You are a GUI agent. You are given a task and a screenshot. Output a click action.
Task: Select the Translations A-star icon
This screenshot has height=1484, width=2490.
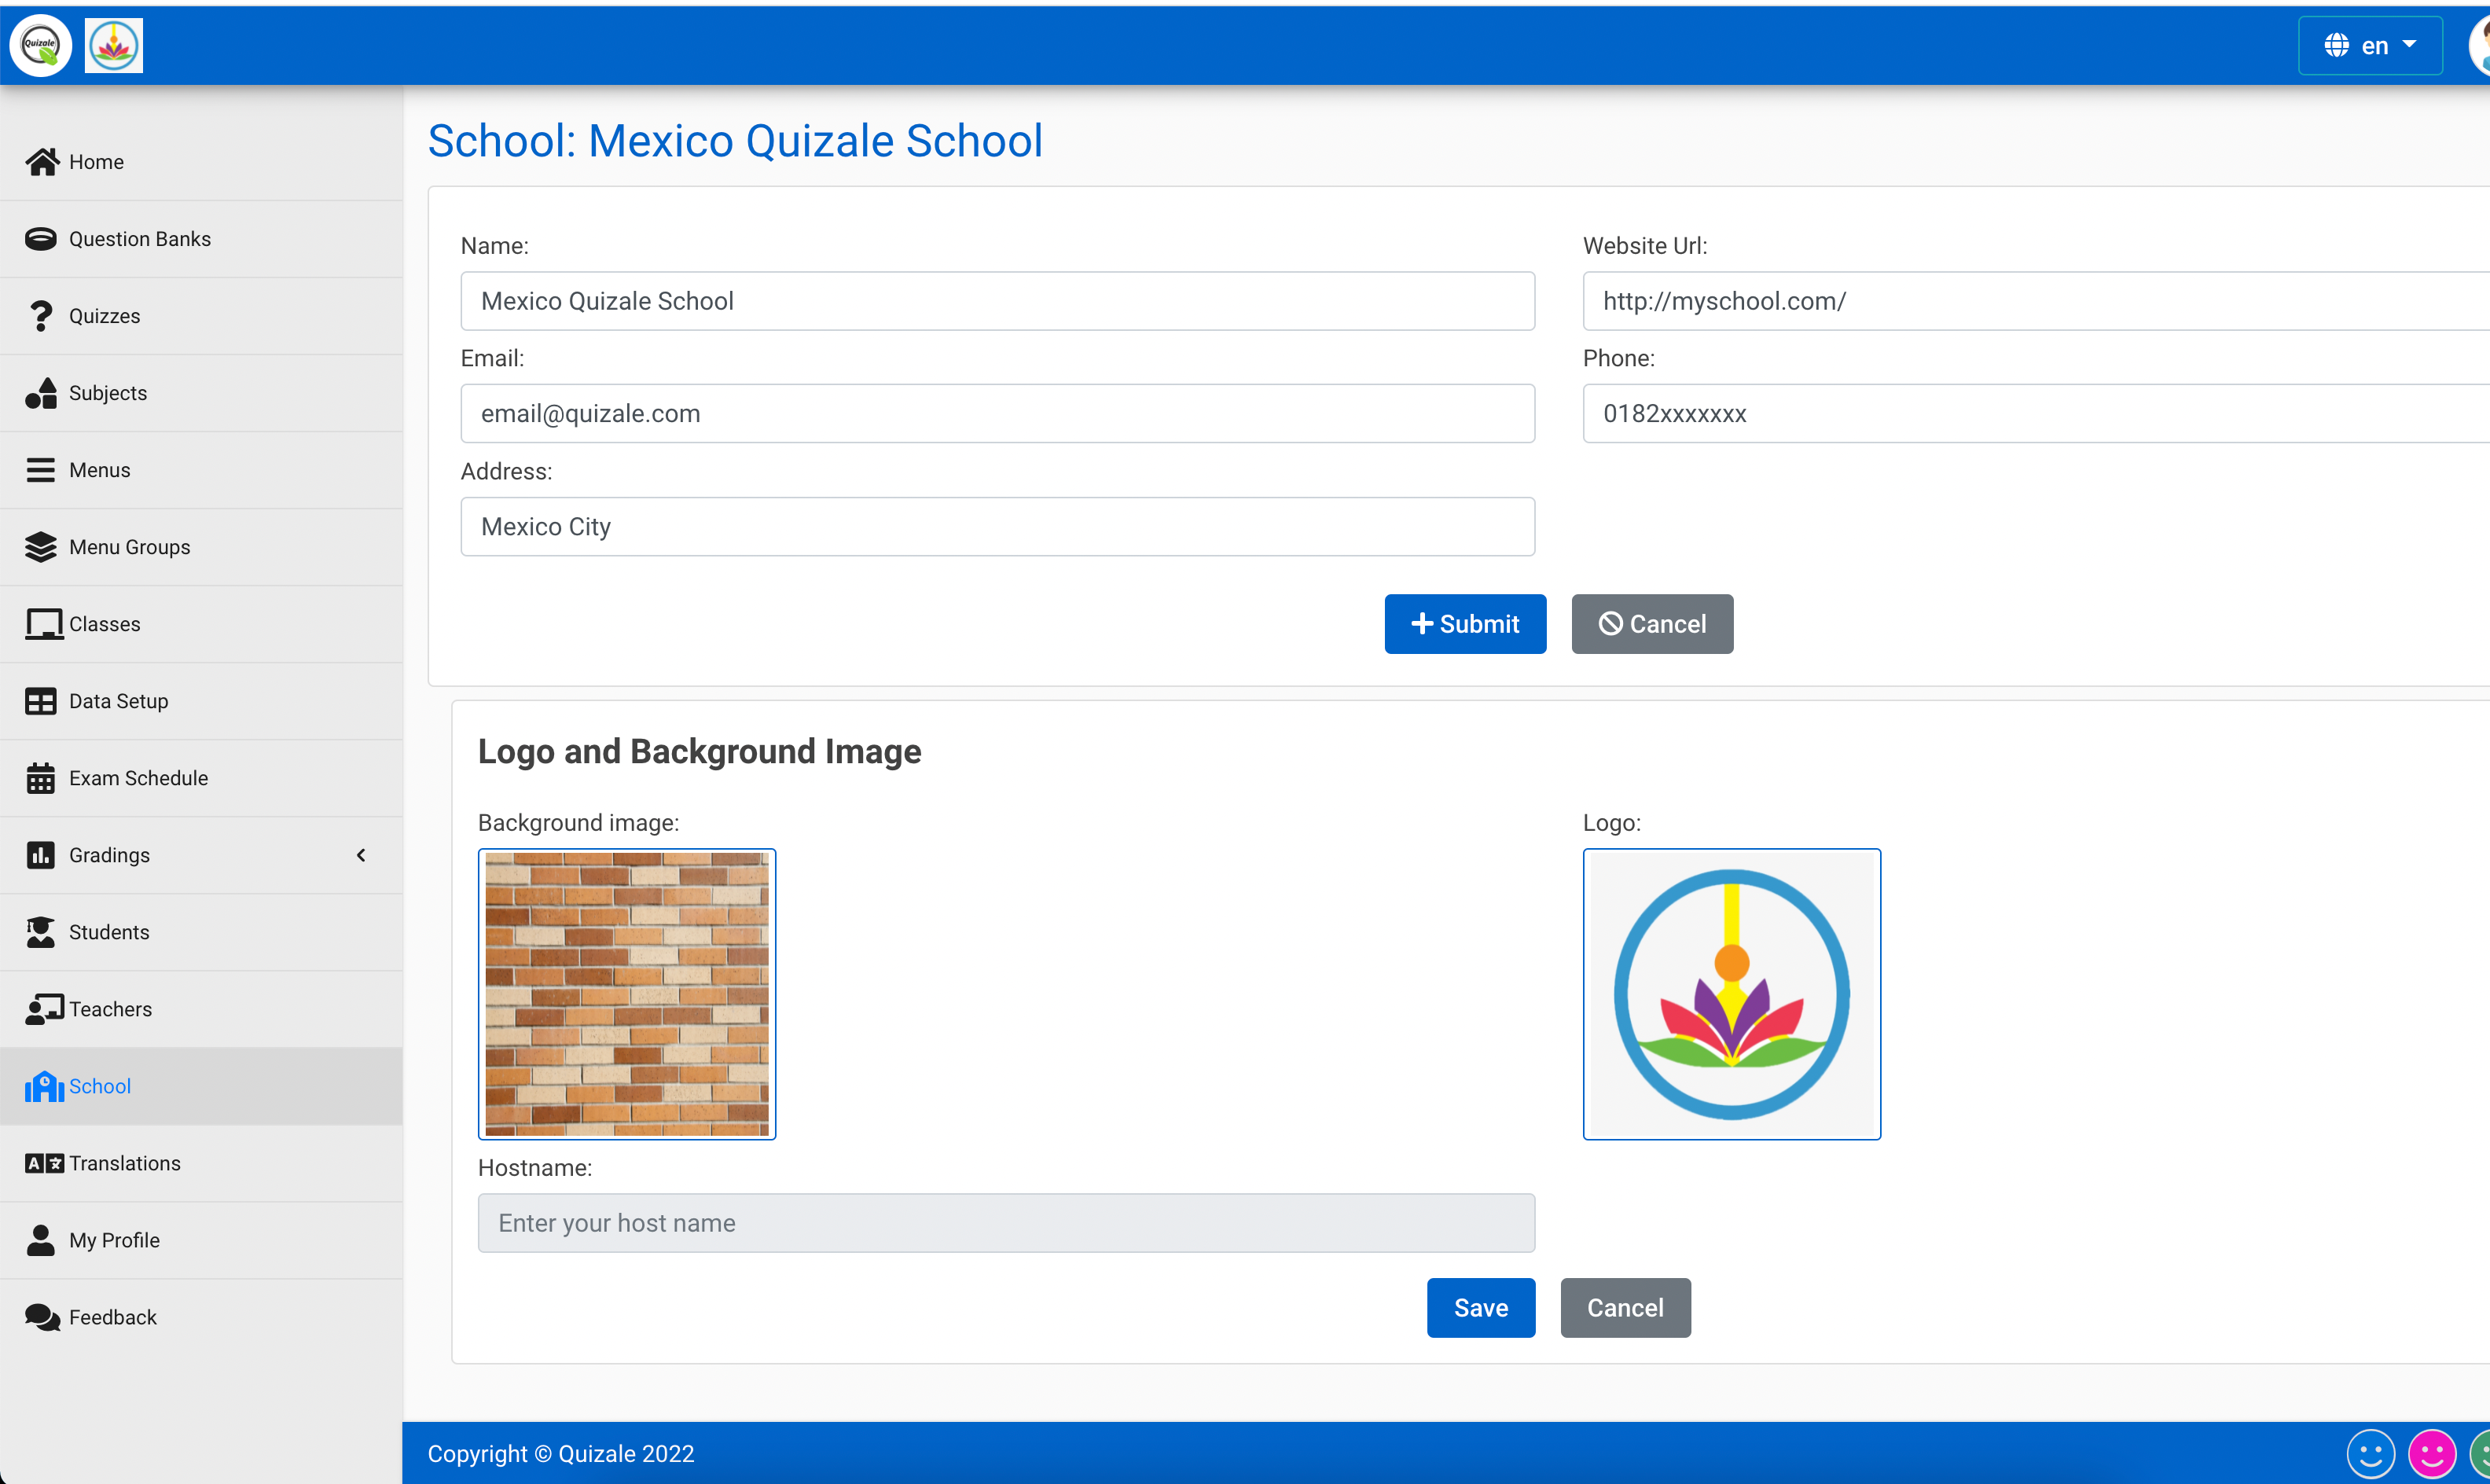click(x=41, y=1163)
